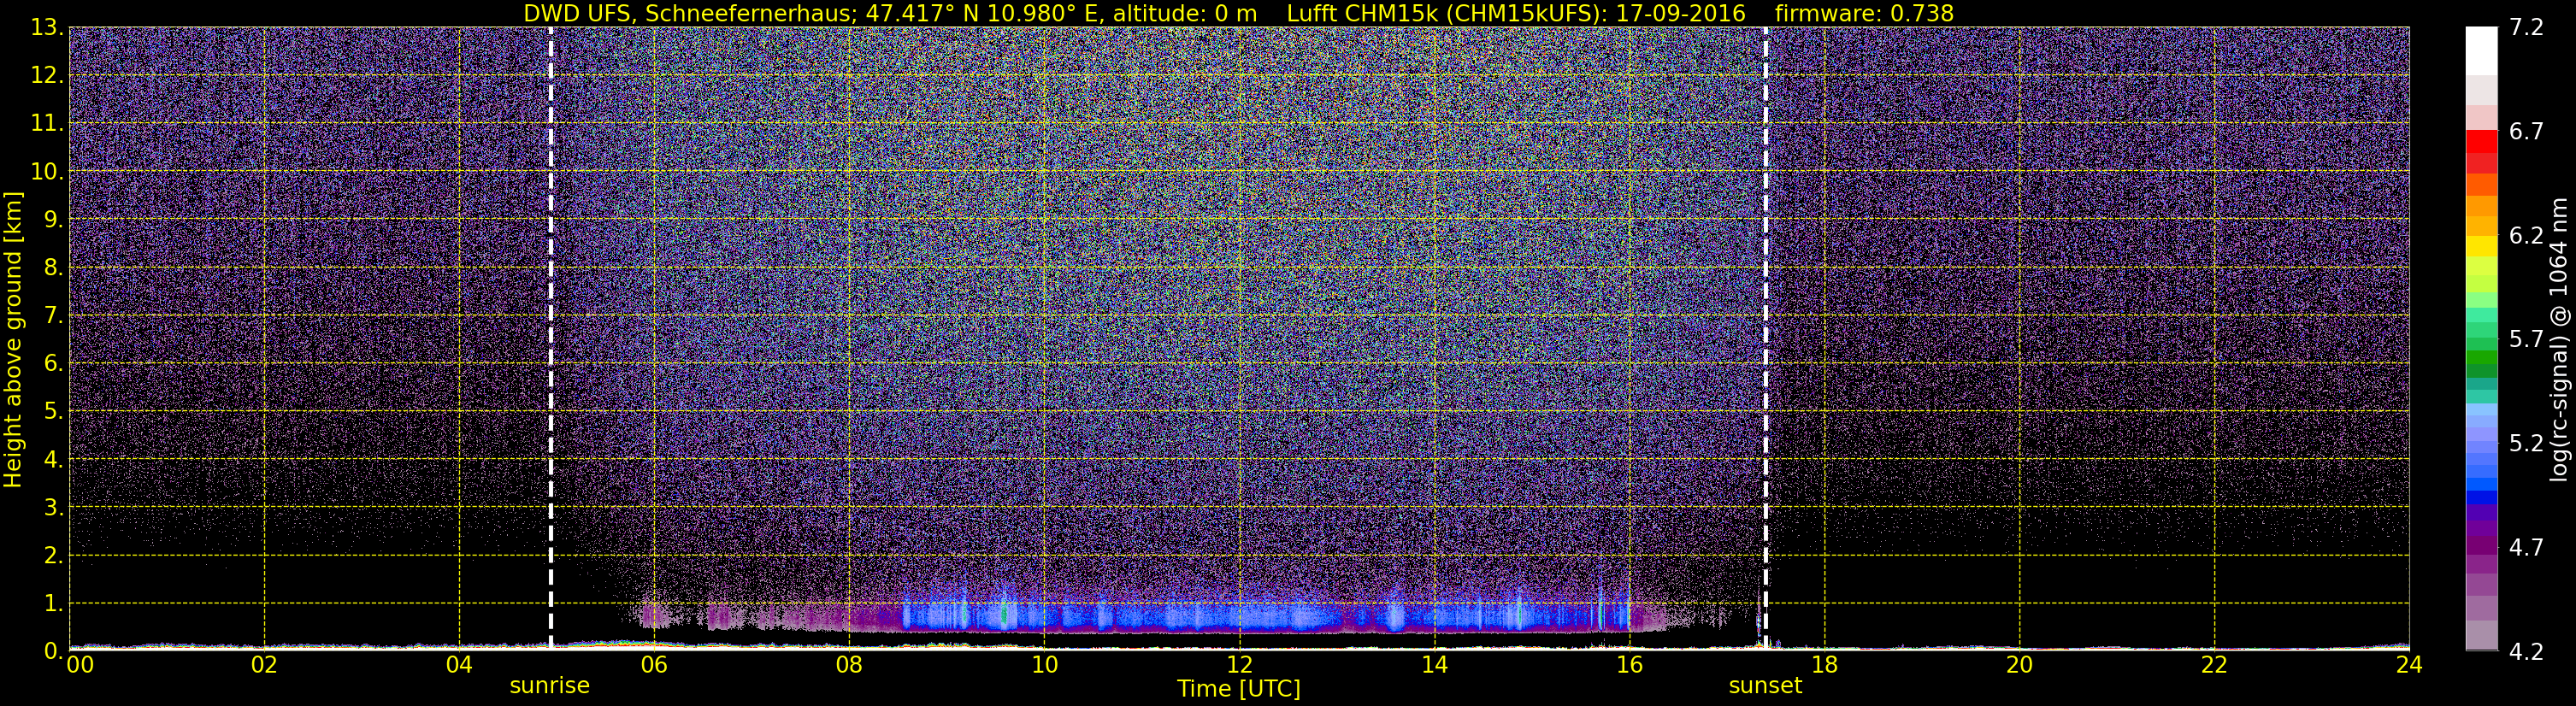Click the 'Time [UTC]' axis label

1239,689
